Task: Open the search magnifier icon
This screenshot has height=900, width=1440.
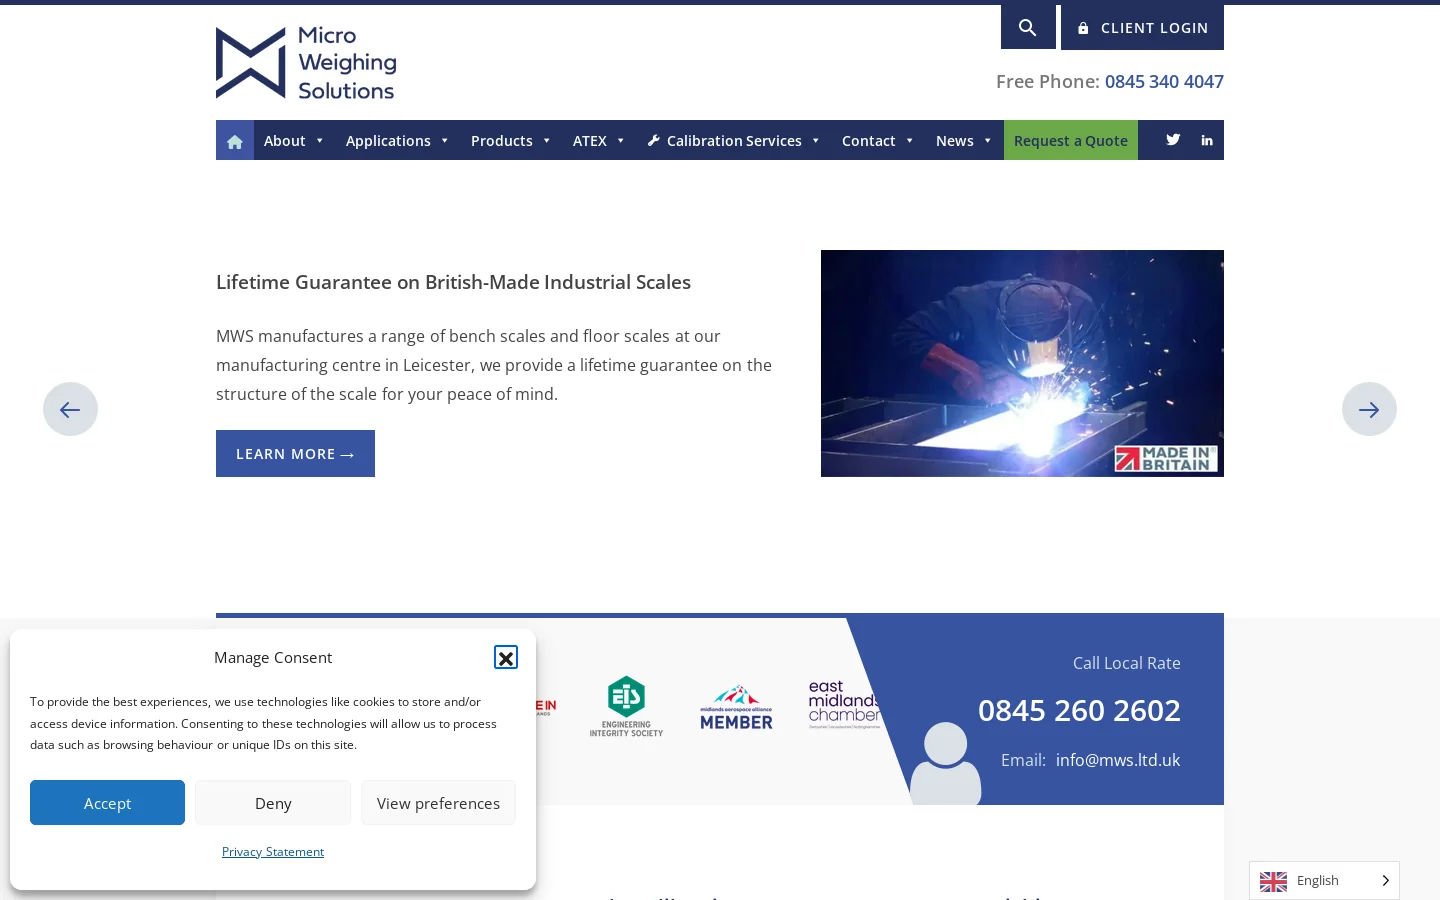Action: pos(1028,27)
